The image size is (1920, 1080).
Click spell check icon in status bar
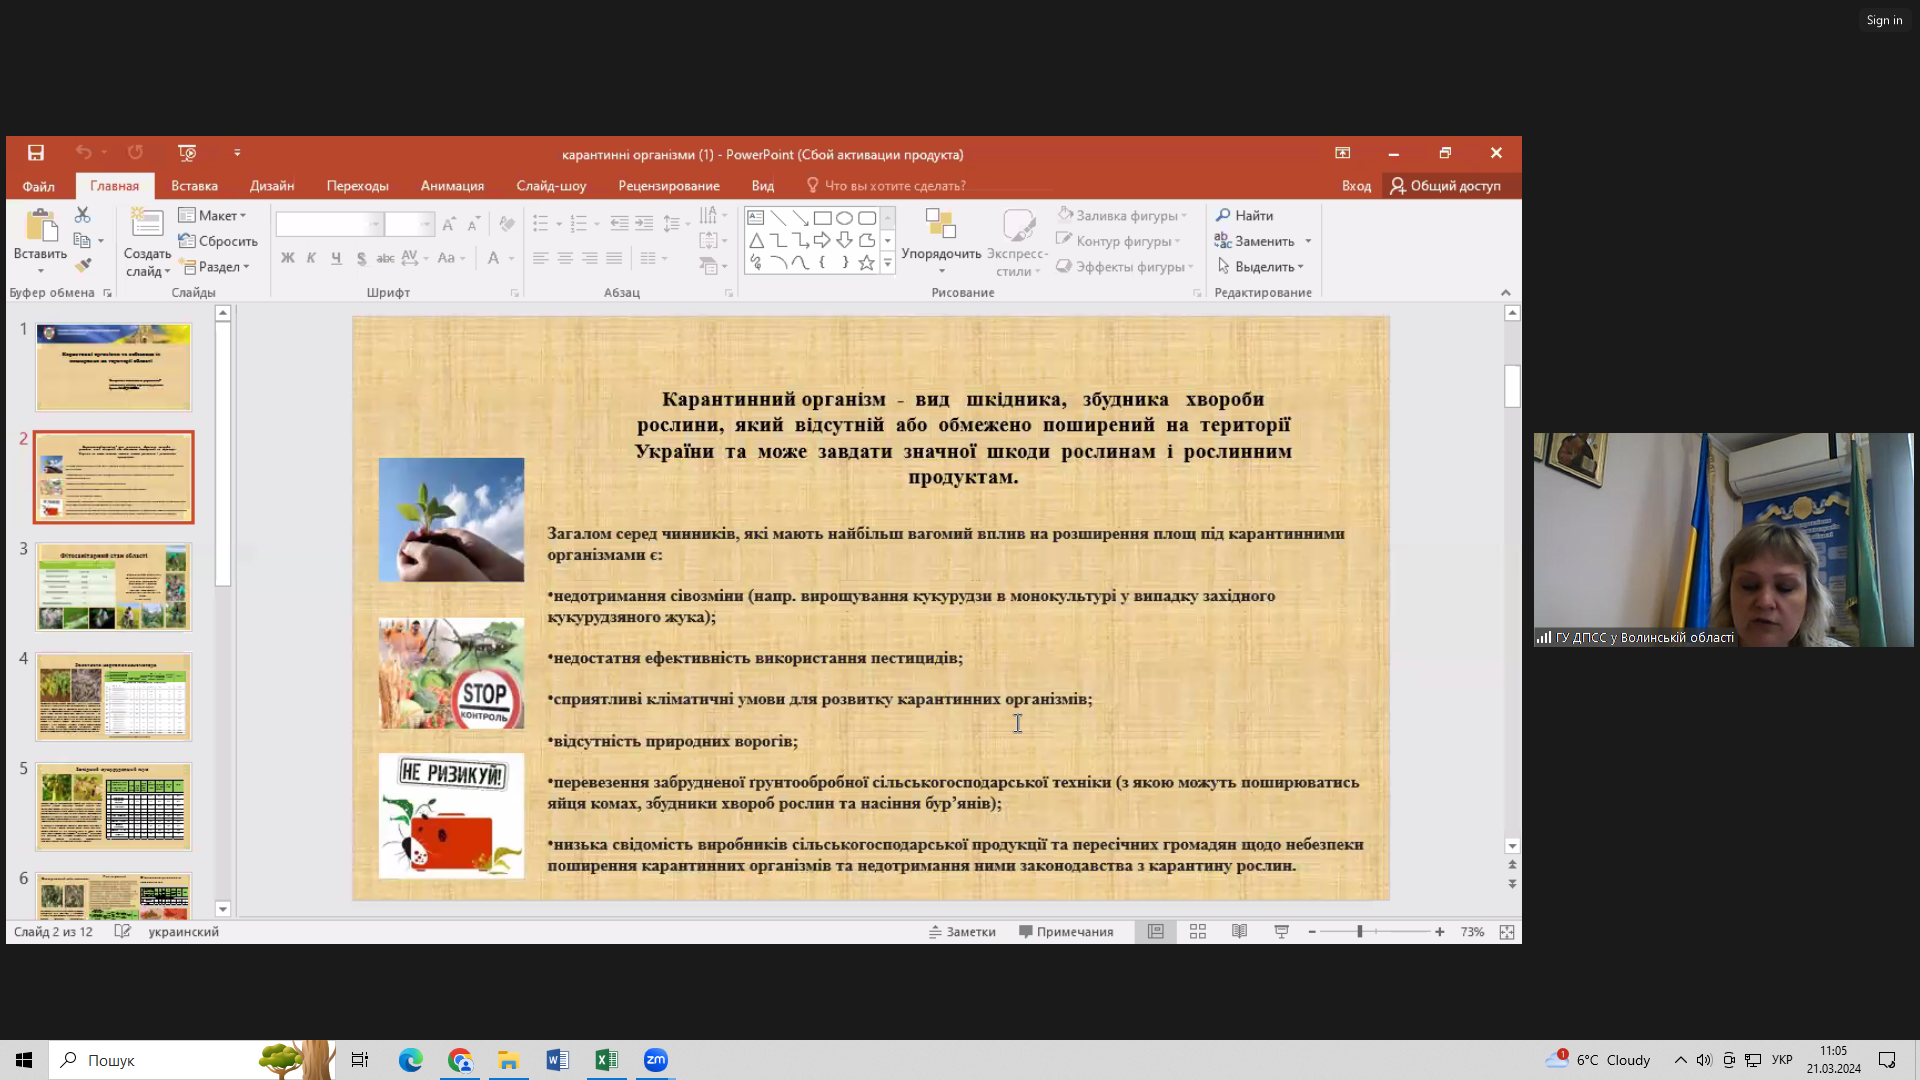(123, 932)
